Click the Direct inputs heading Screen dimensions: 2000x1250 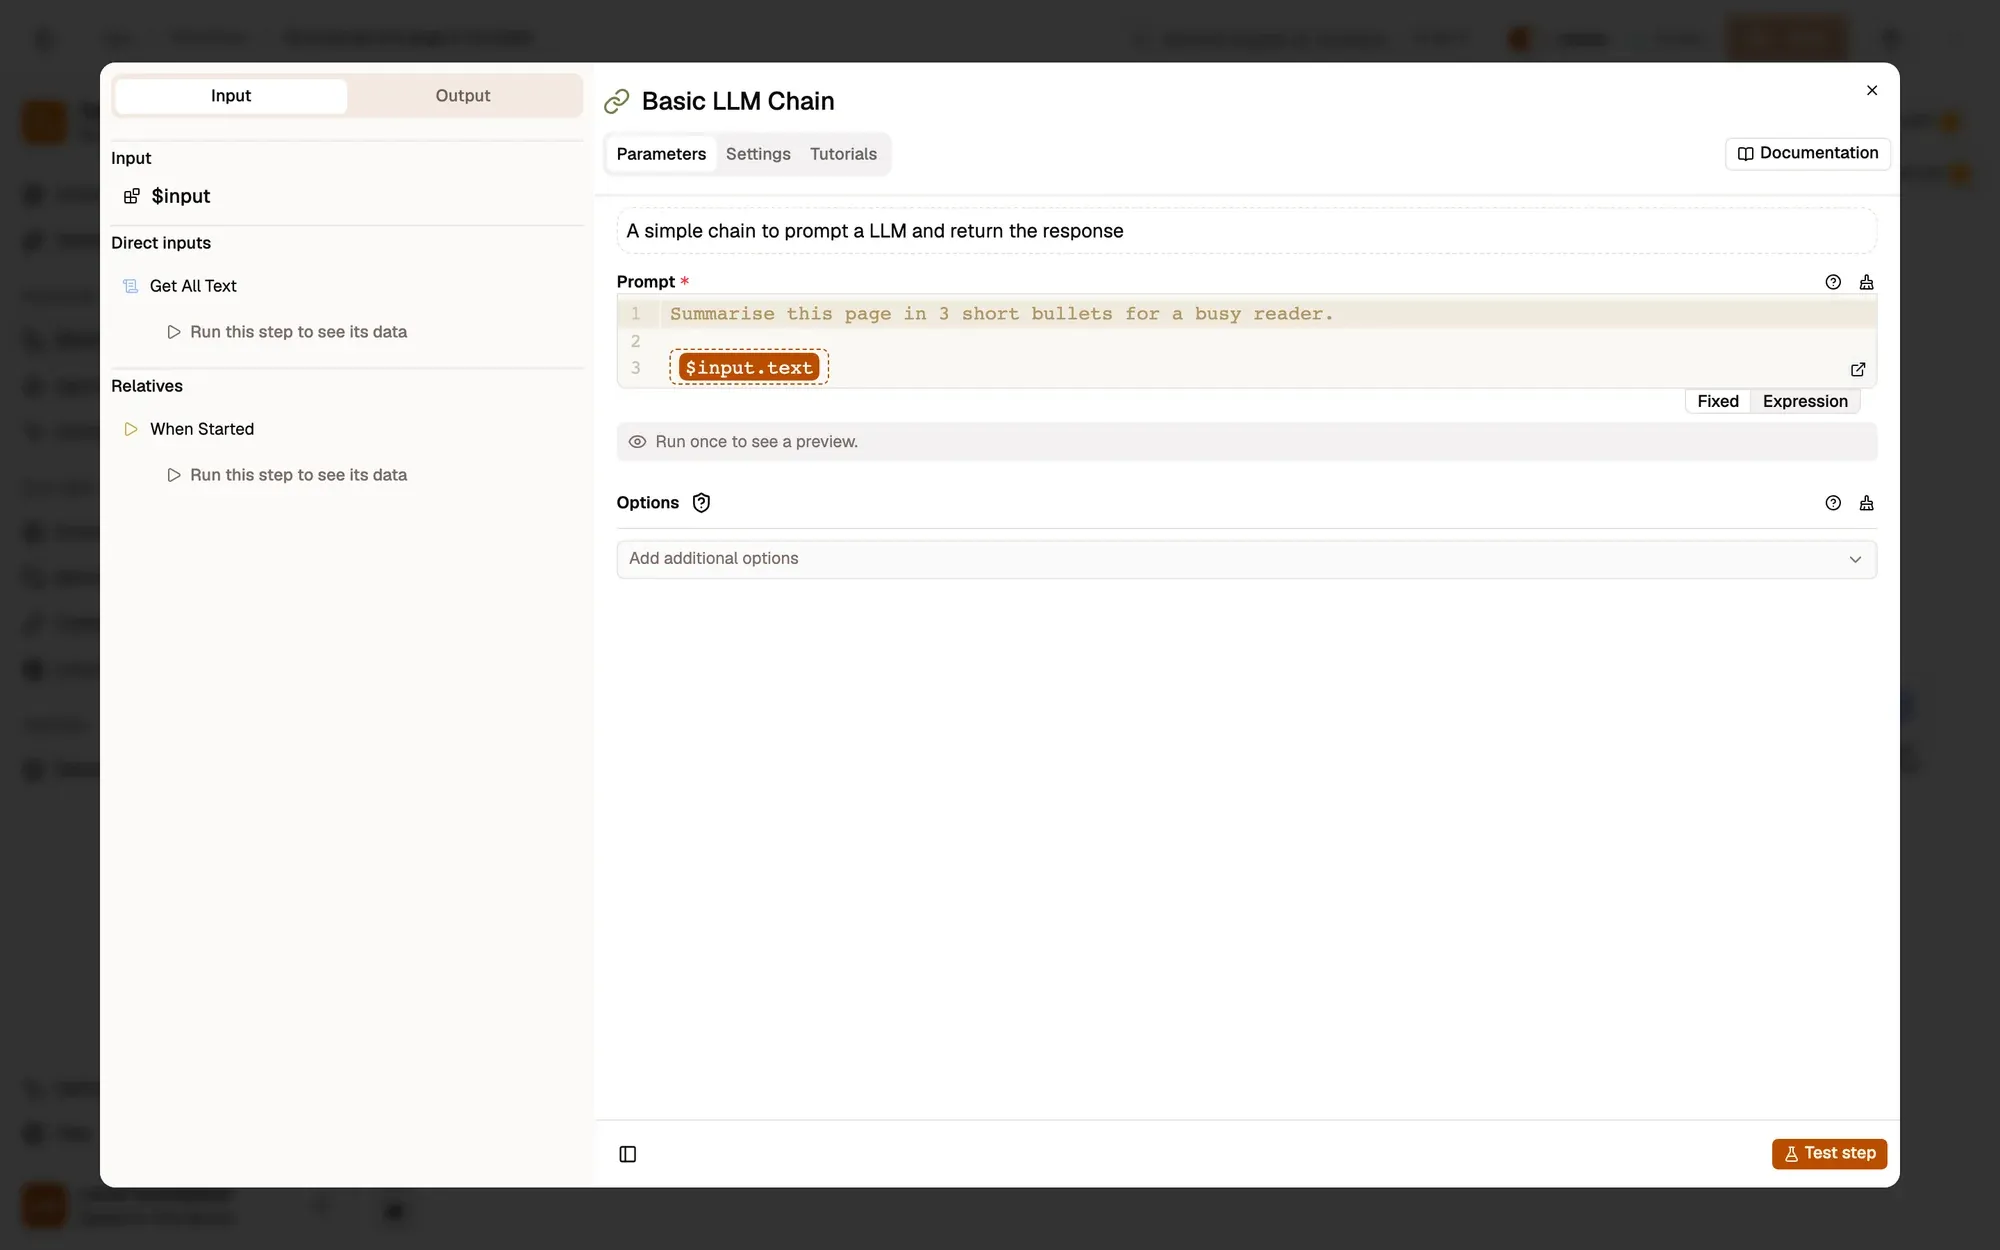161,243
